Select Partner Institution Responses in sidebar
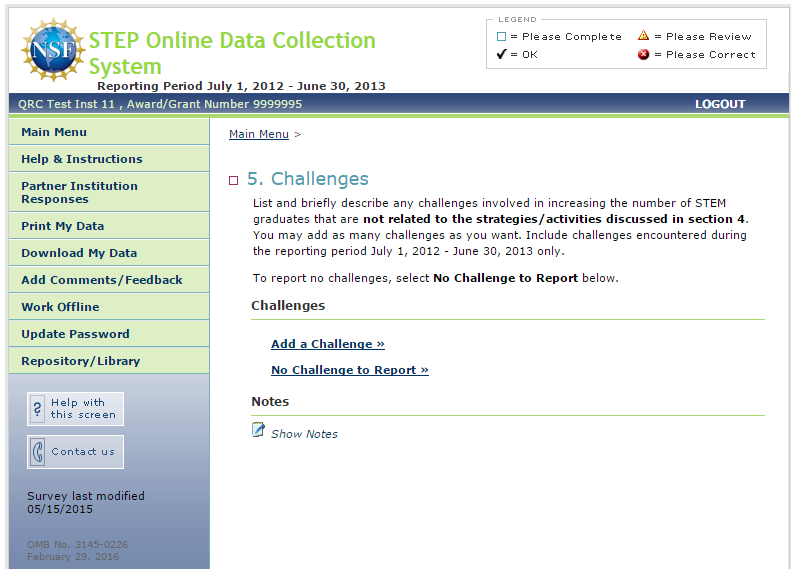The width and height of the screenshot is (799, 569). [79, 192]
